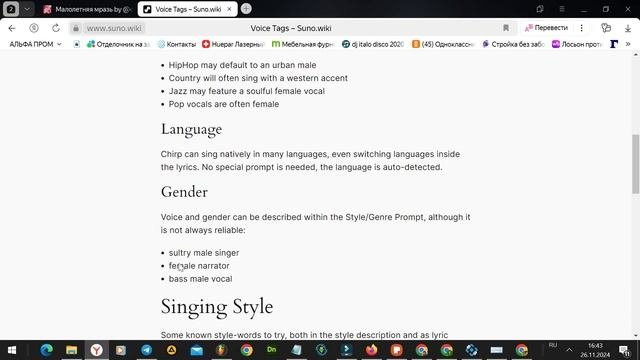Open Telegram from the taskbar
This screenshot has width=640, height=360.
click(x=147, y=350)
